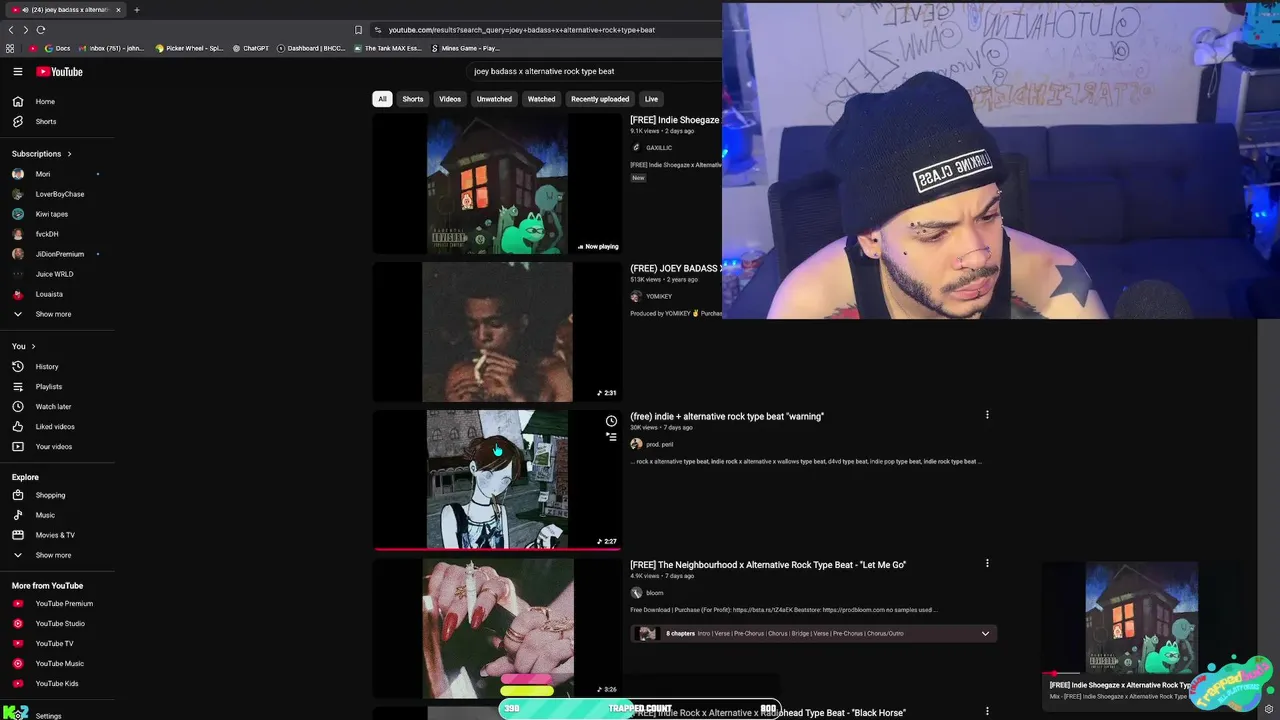Open YouTube TV link
Image resolution: width=1280 pixels, height=720 pixels.
pyautogui.click(x=42, y=643)
